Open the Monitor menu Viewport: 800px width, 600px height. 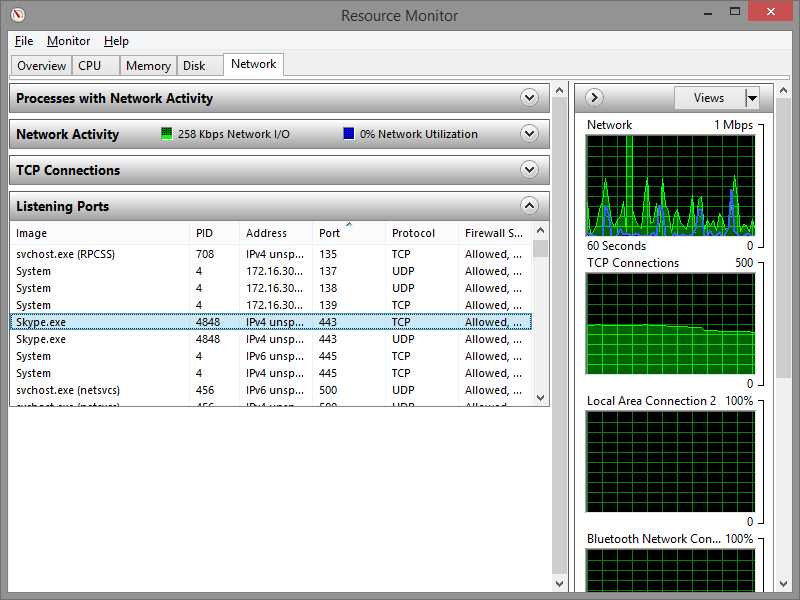tap(68, 41)
